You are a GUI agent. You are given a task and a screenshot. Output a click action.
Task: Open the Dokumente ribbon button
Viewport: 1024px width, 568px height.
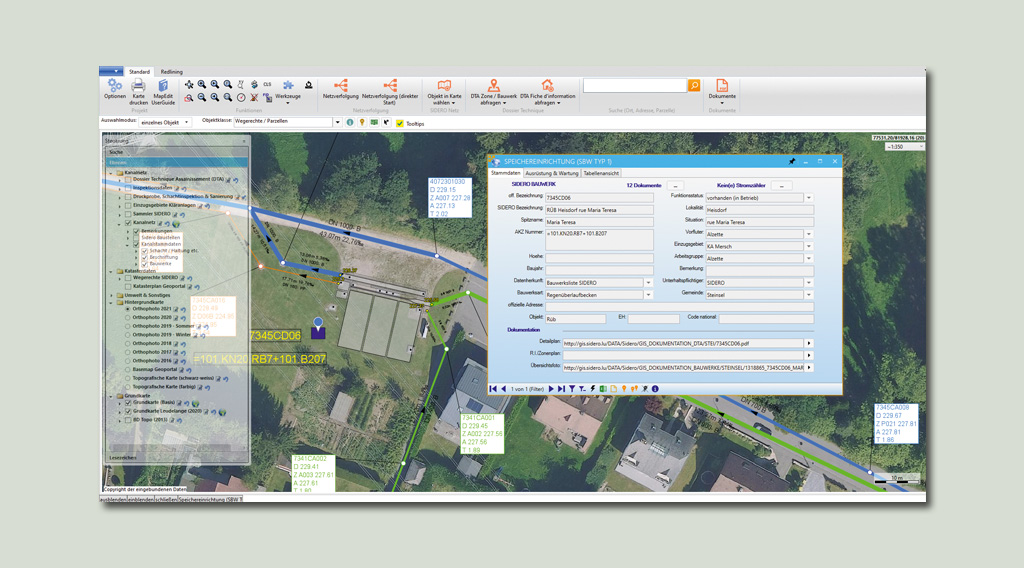[722, 87]
